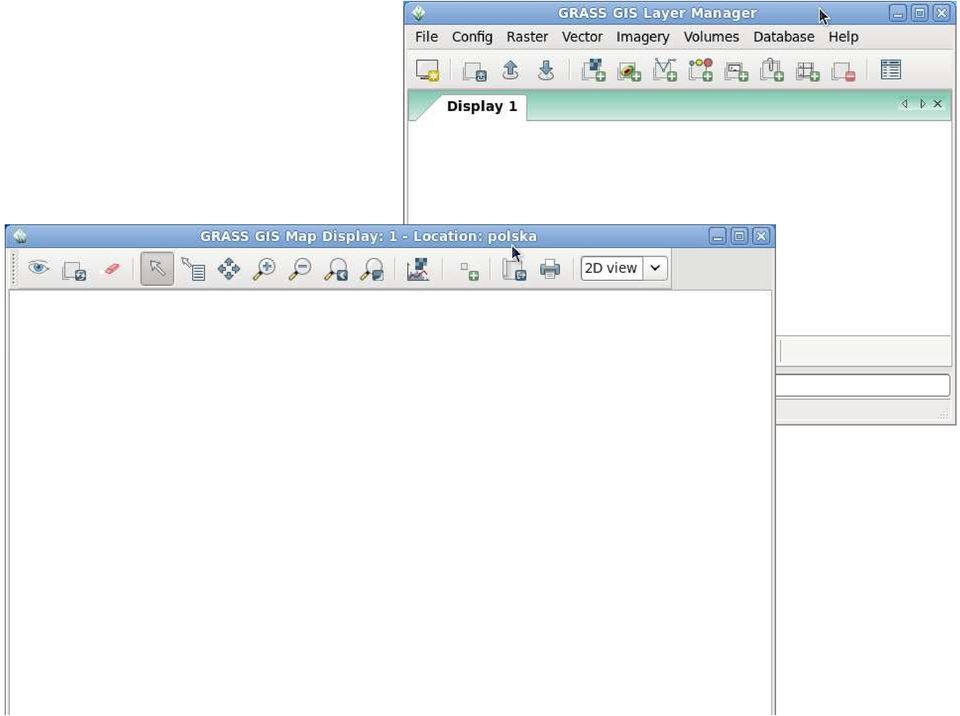Activate the Pan tool
This screenshot has height=716, width=960.
[x=229, y=269]
